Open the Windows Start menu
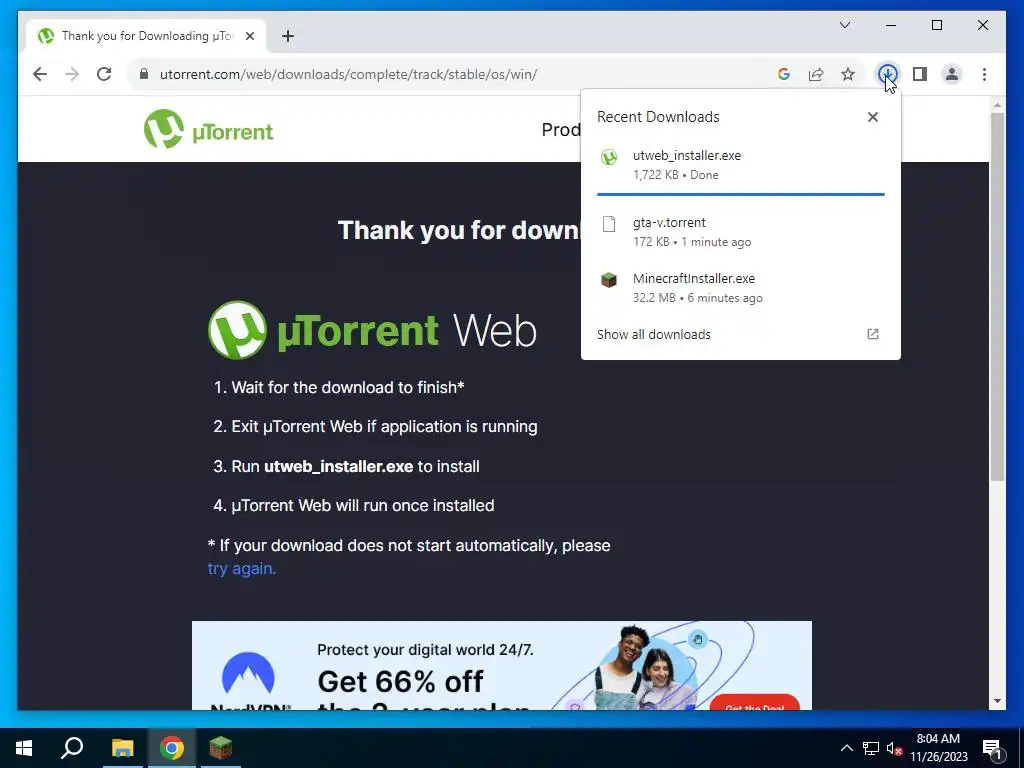Image resolution: width=1024 pixels, height=768 pixels. pyautogui.click(x=24, y=748)
